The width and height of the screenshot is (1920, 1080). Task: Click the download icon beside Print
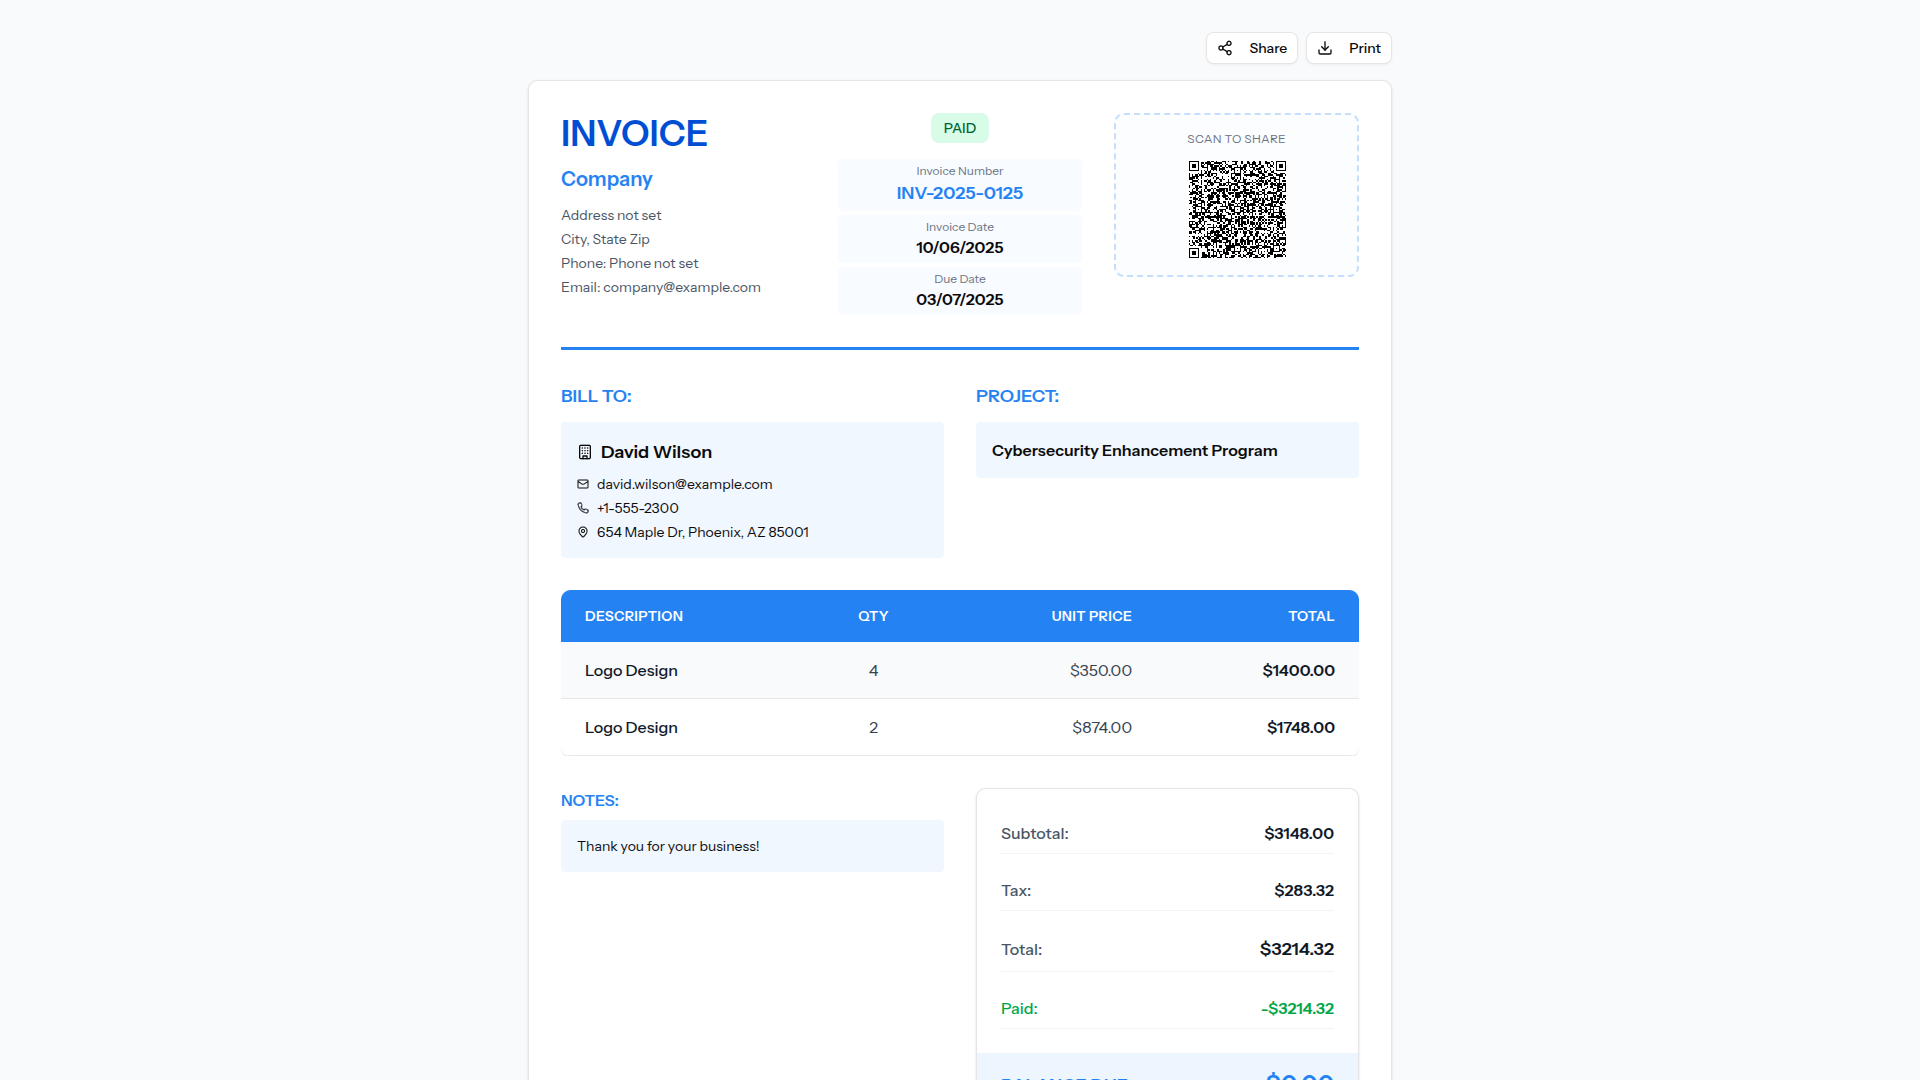pos(1325,48)
